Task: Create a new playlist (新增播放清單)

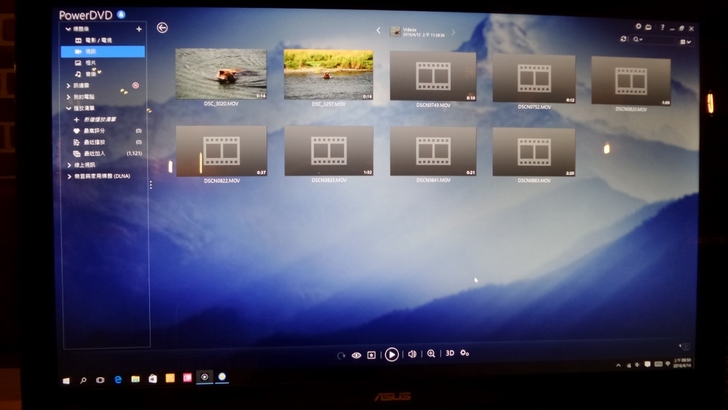Action: pos(95,120)
